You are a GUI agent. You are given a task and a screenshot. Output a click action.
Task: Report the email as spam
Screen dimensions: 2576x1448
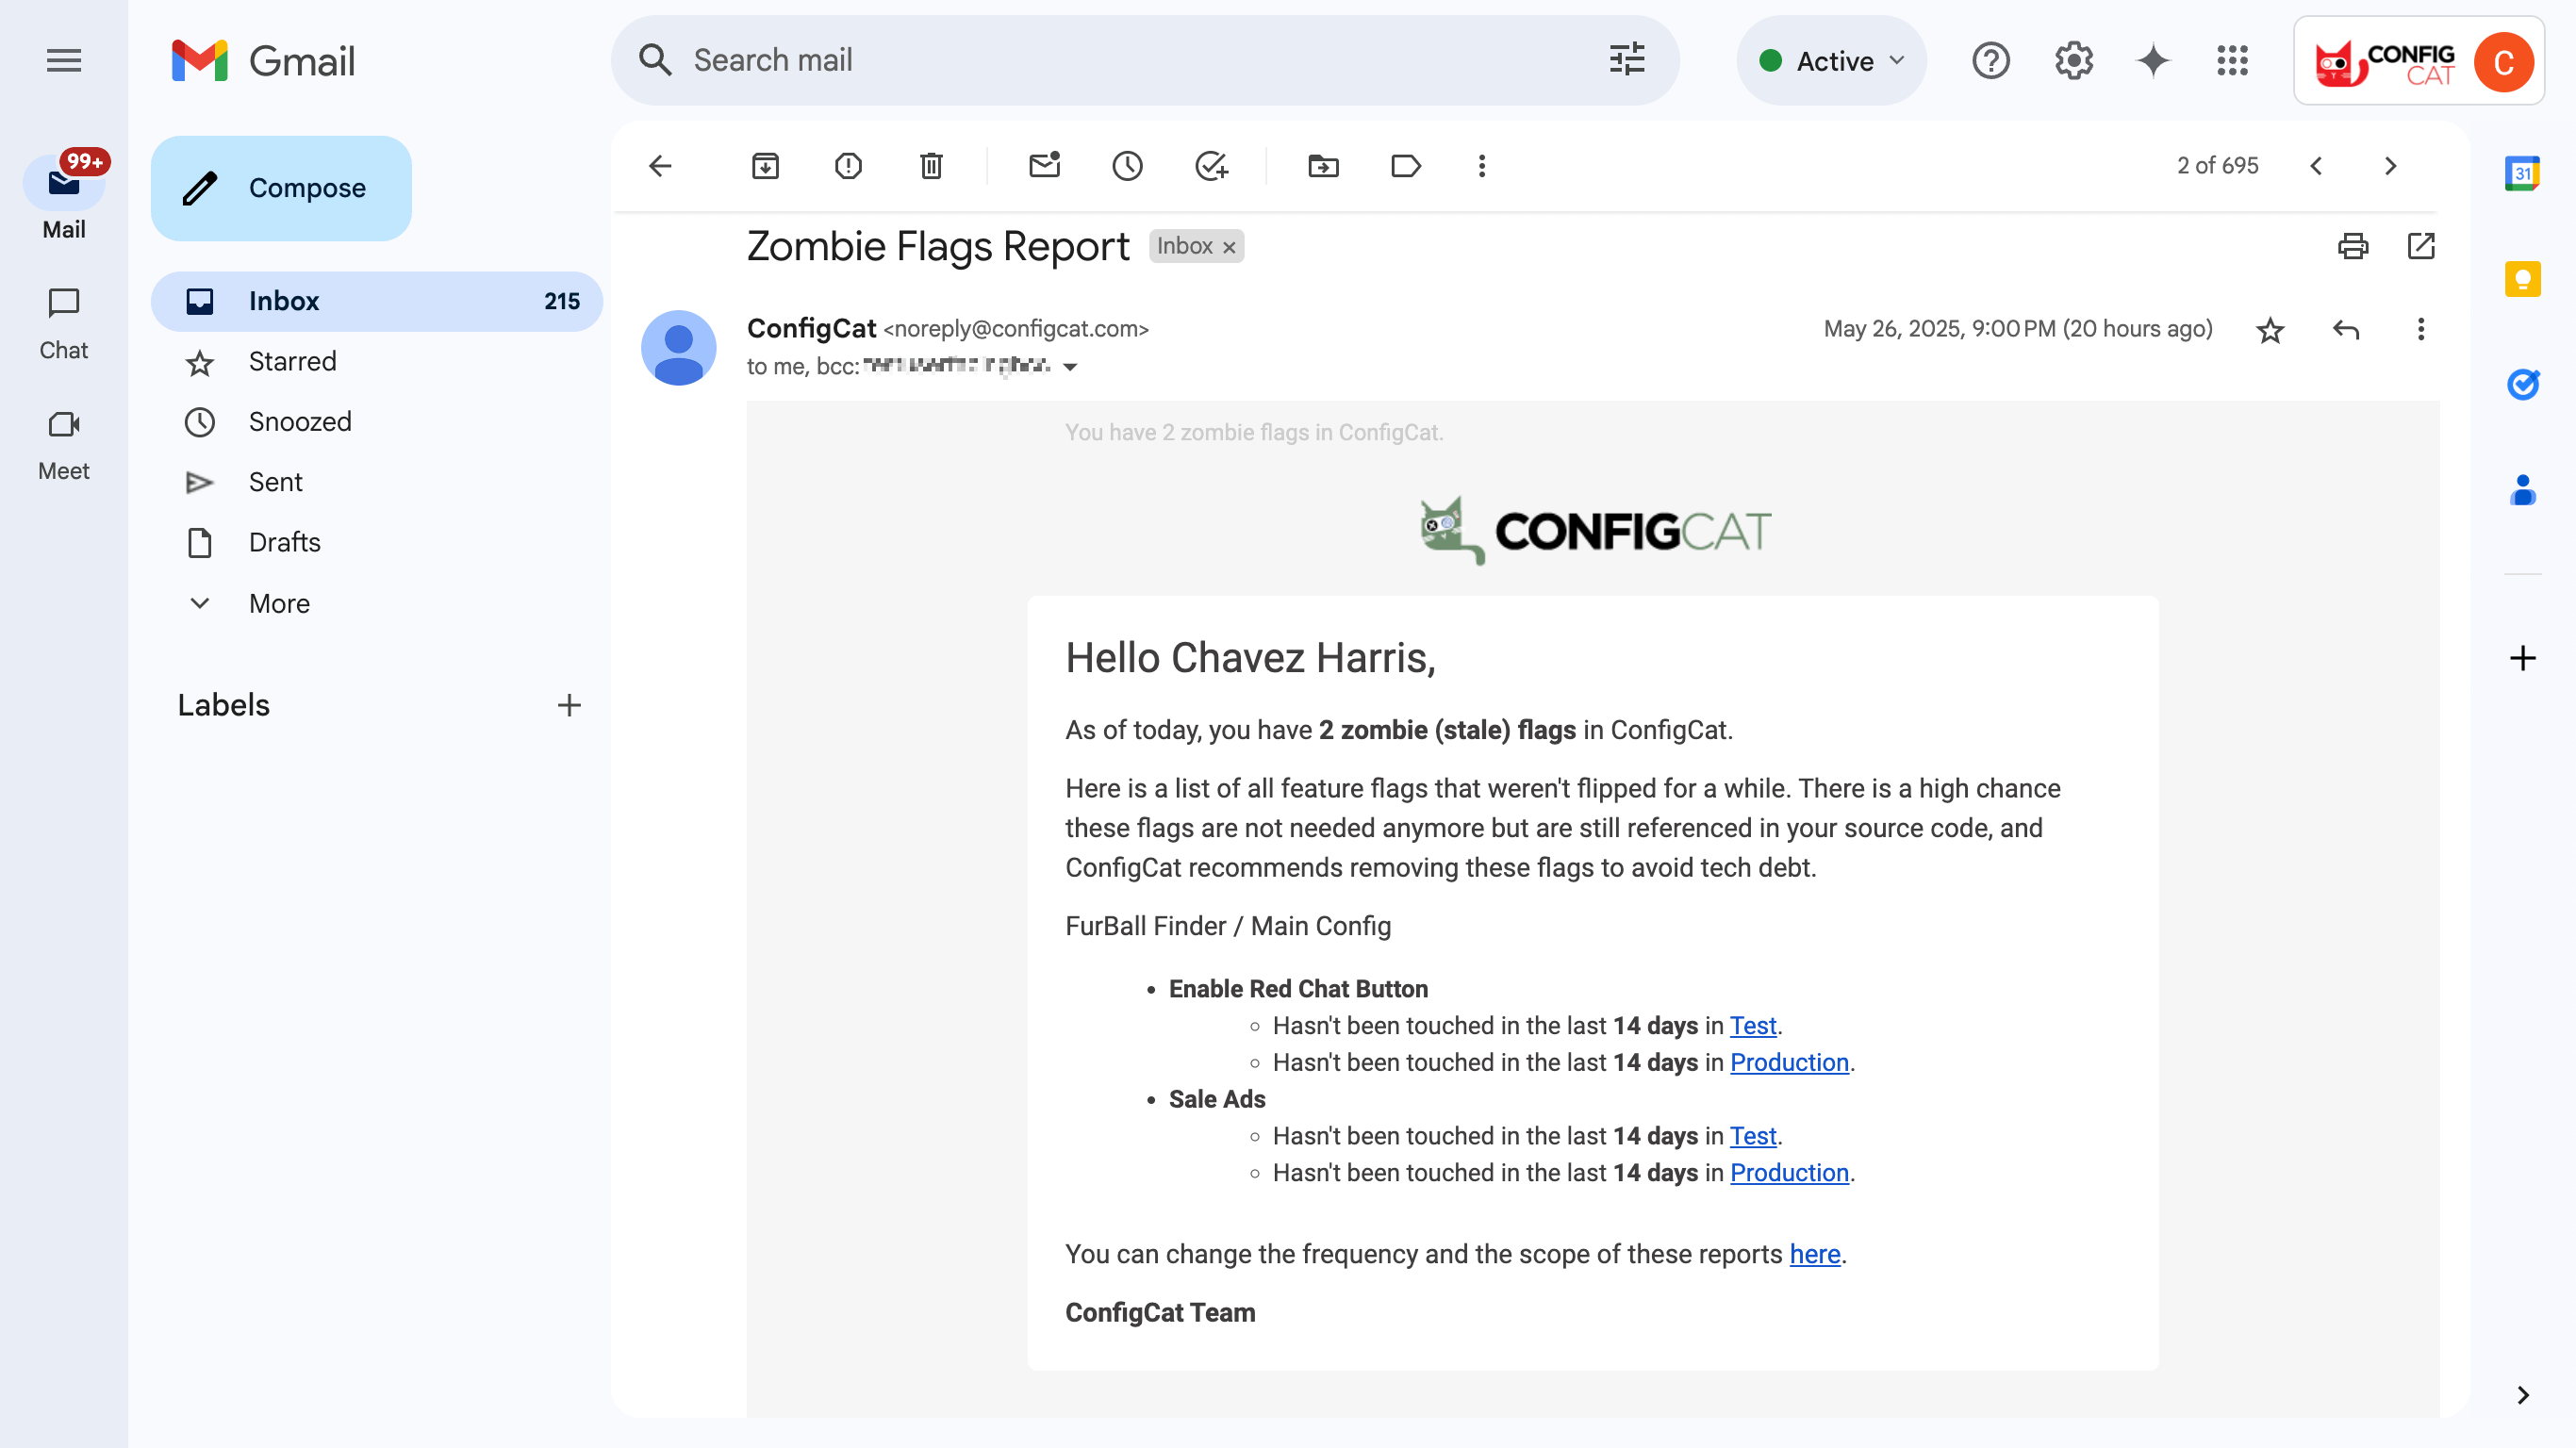pos(847,166)
